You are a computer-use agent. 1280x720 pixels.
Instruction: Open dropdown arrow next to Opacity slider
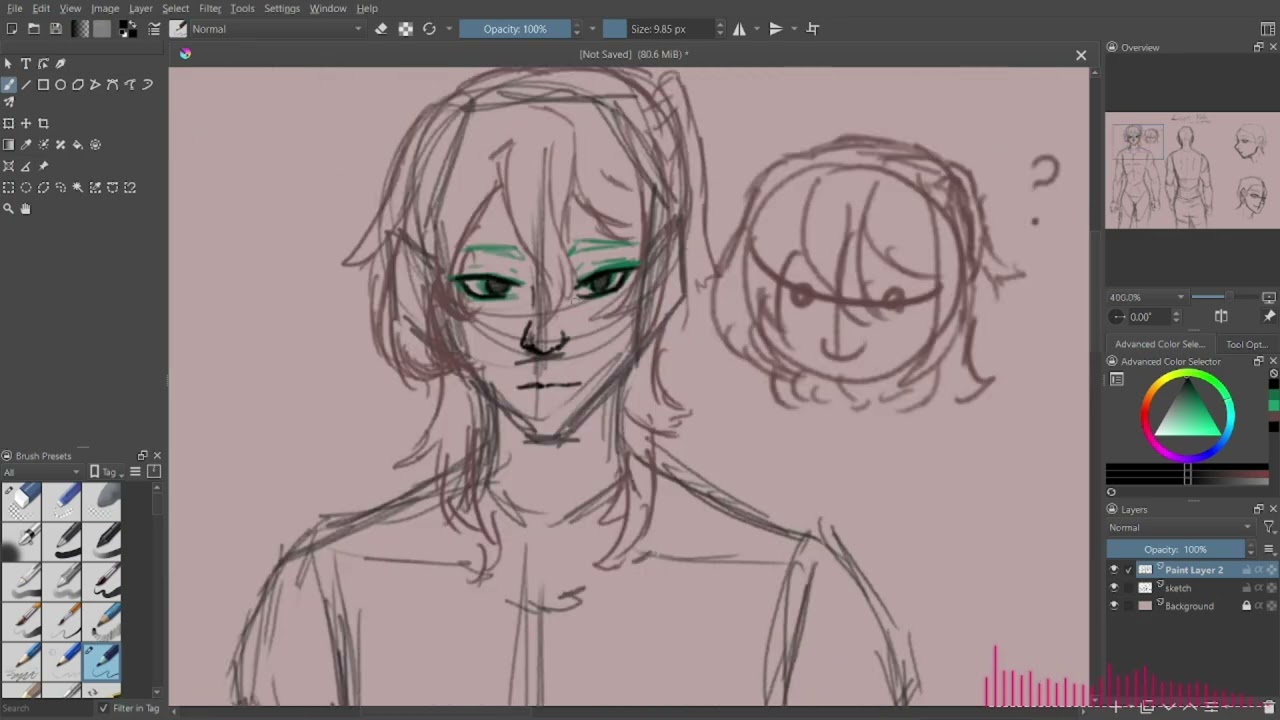tap(592, 29)
